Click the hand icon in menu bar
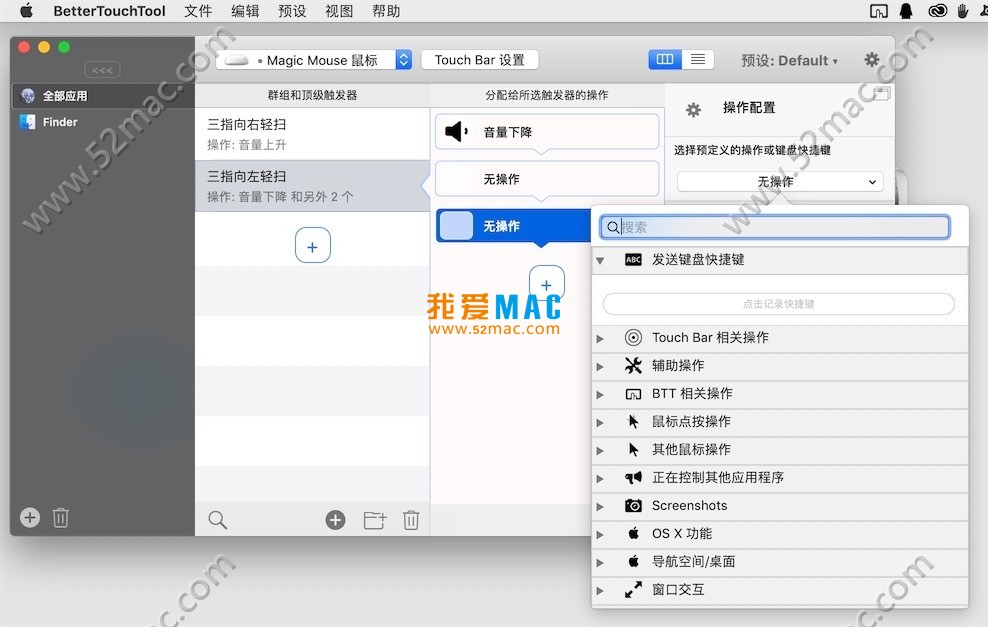988x627 pixels. (x=962, y=11)
